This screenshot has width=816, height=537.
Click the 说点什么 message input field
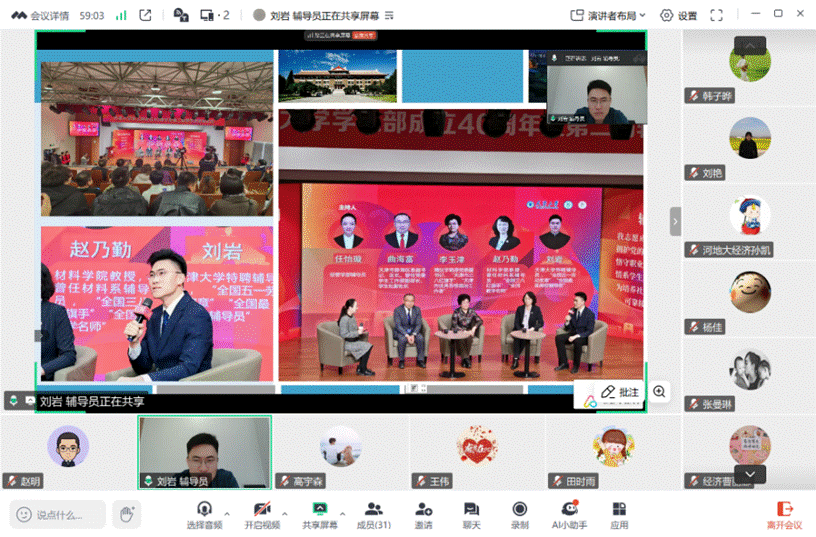(59, 514)
